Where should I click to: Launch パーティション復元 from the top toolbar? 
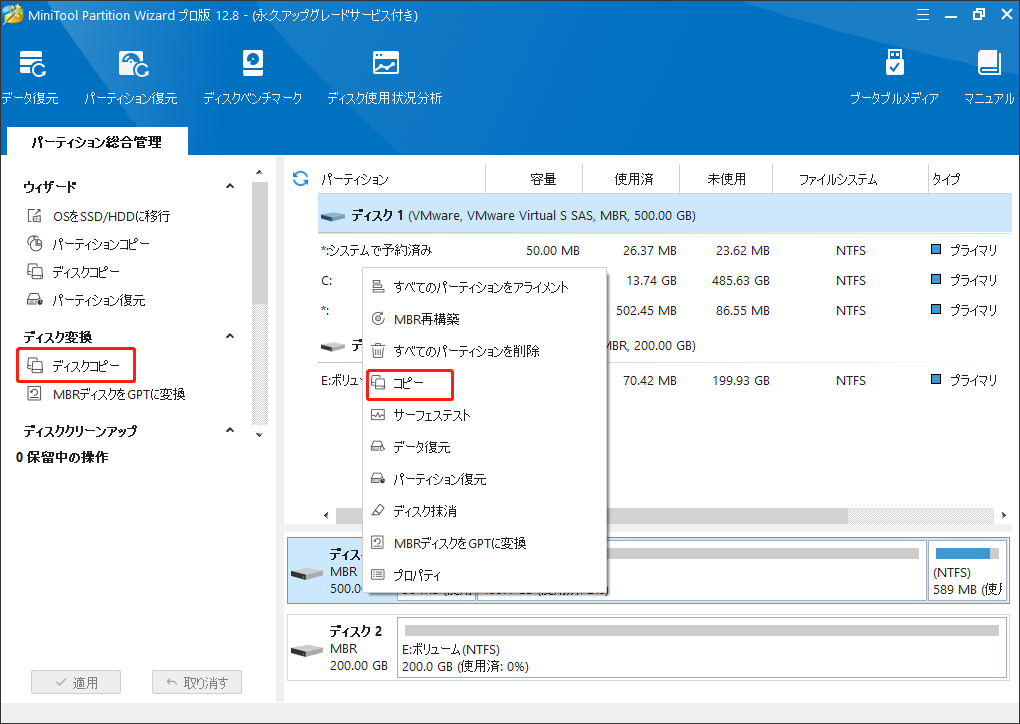(x=131, y=77)
